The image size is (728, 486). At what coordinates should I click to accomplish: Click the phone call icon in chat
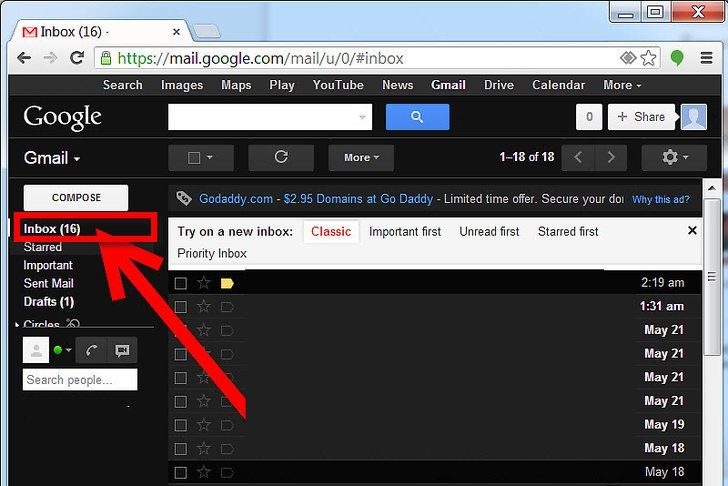tap(91, 350)
